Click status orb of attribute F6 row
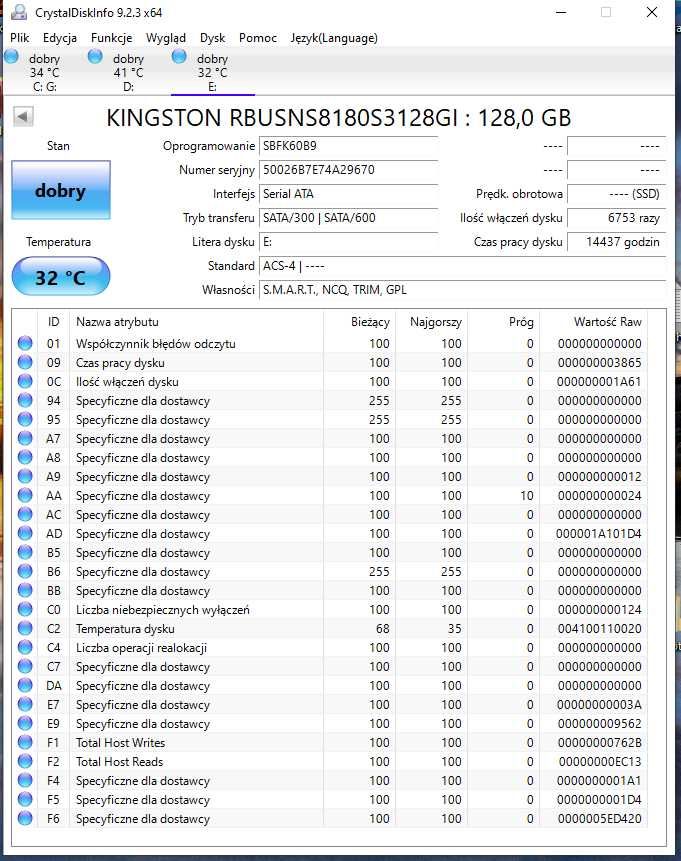681x861 pixels. [x=25, y=818]
